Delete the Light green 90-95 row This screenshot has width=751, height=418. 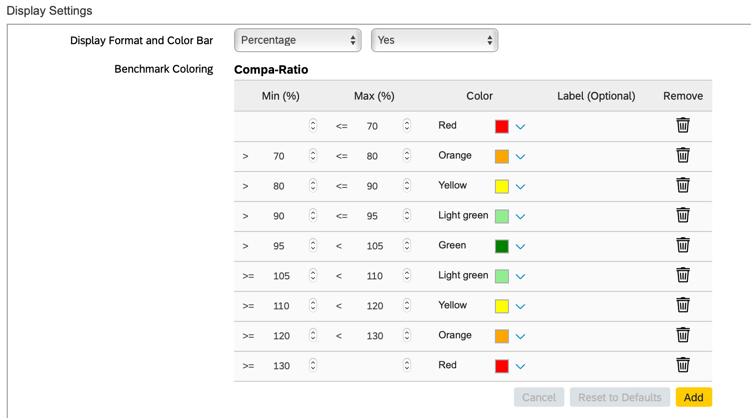(x=682, y=215)
